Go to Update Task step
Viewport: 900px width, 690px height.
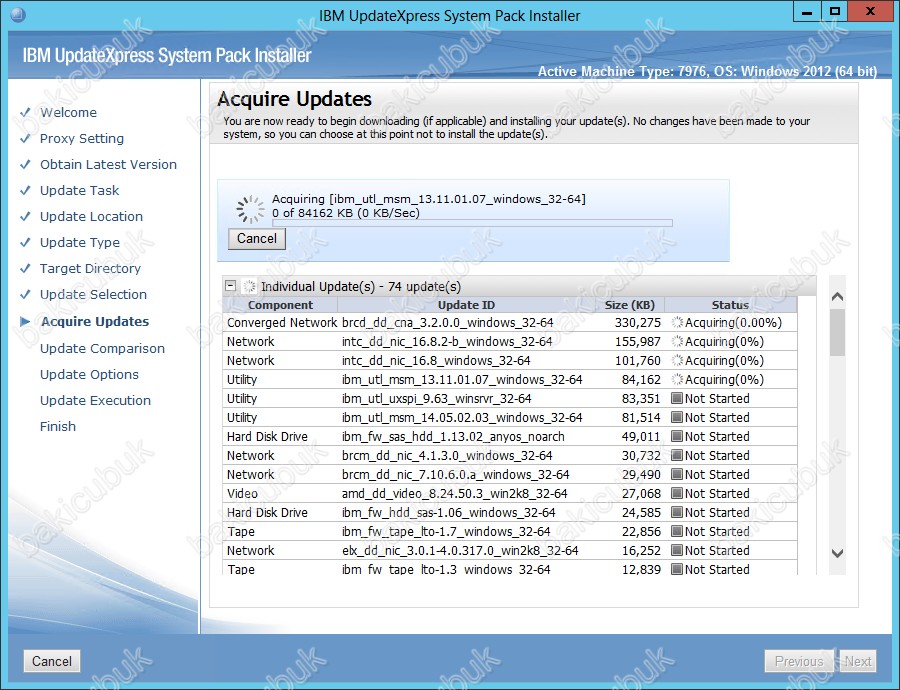coord(79,190)
